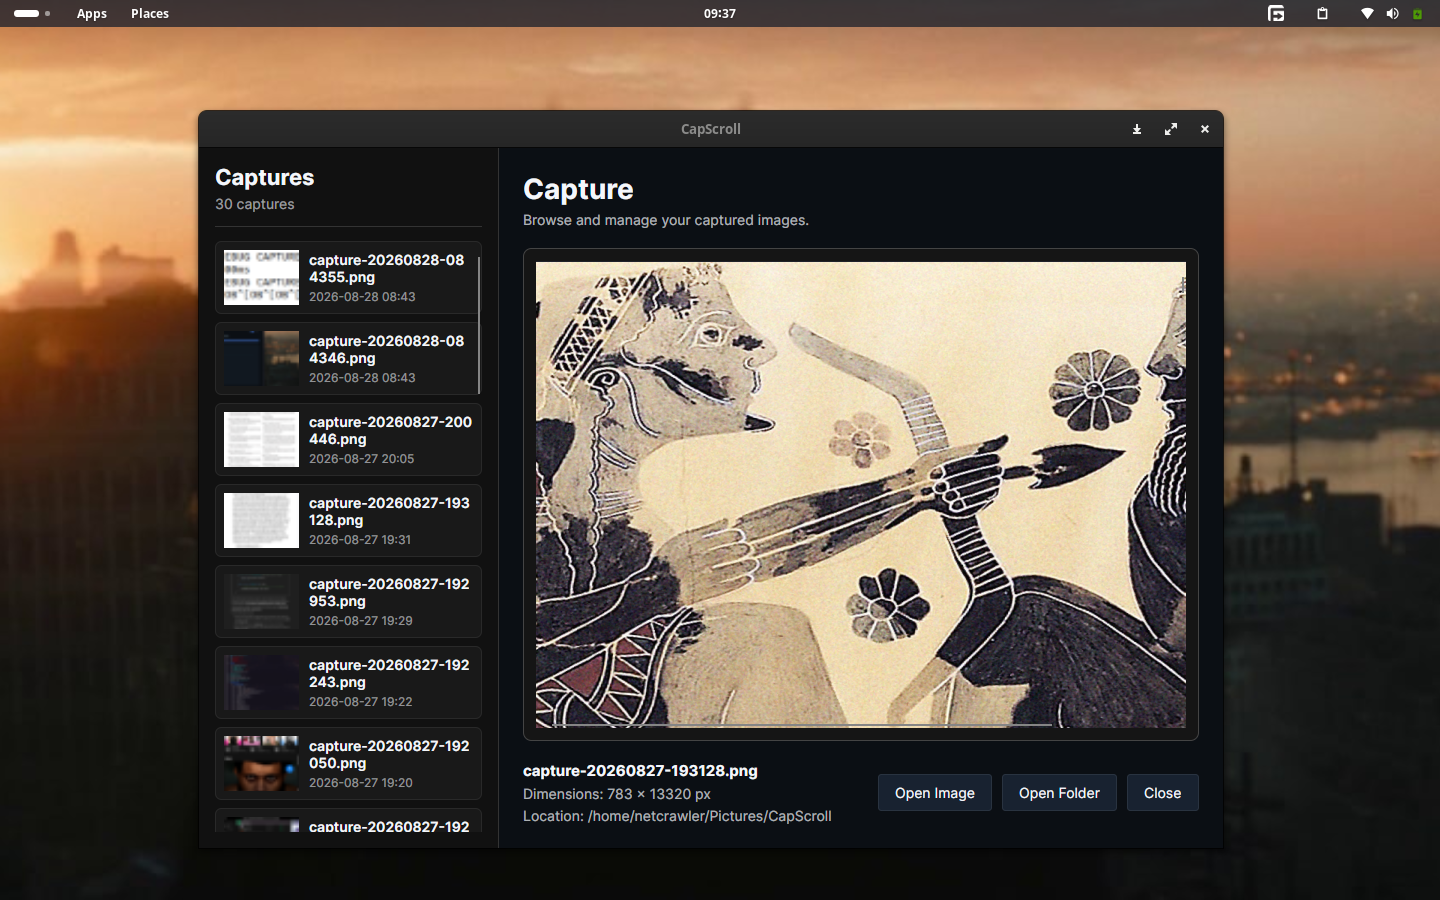Click the workspace switcher pill indicator
The height and width of the screenshot is (900, 1440).
32,13
